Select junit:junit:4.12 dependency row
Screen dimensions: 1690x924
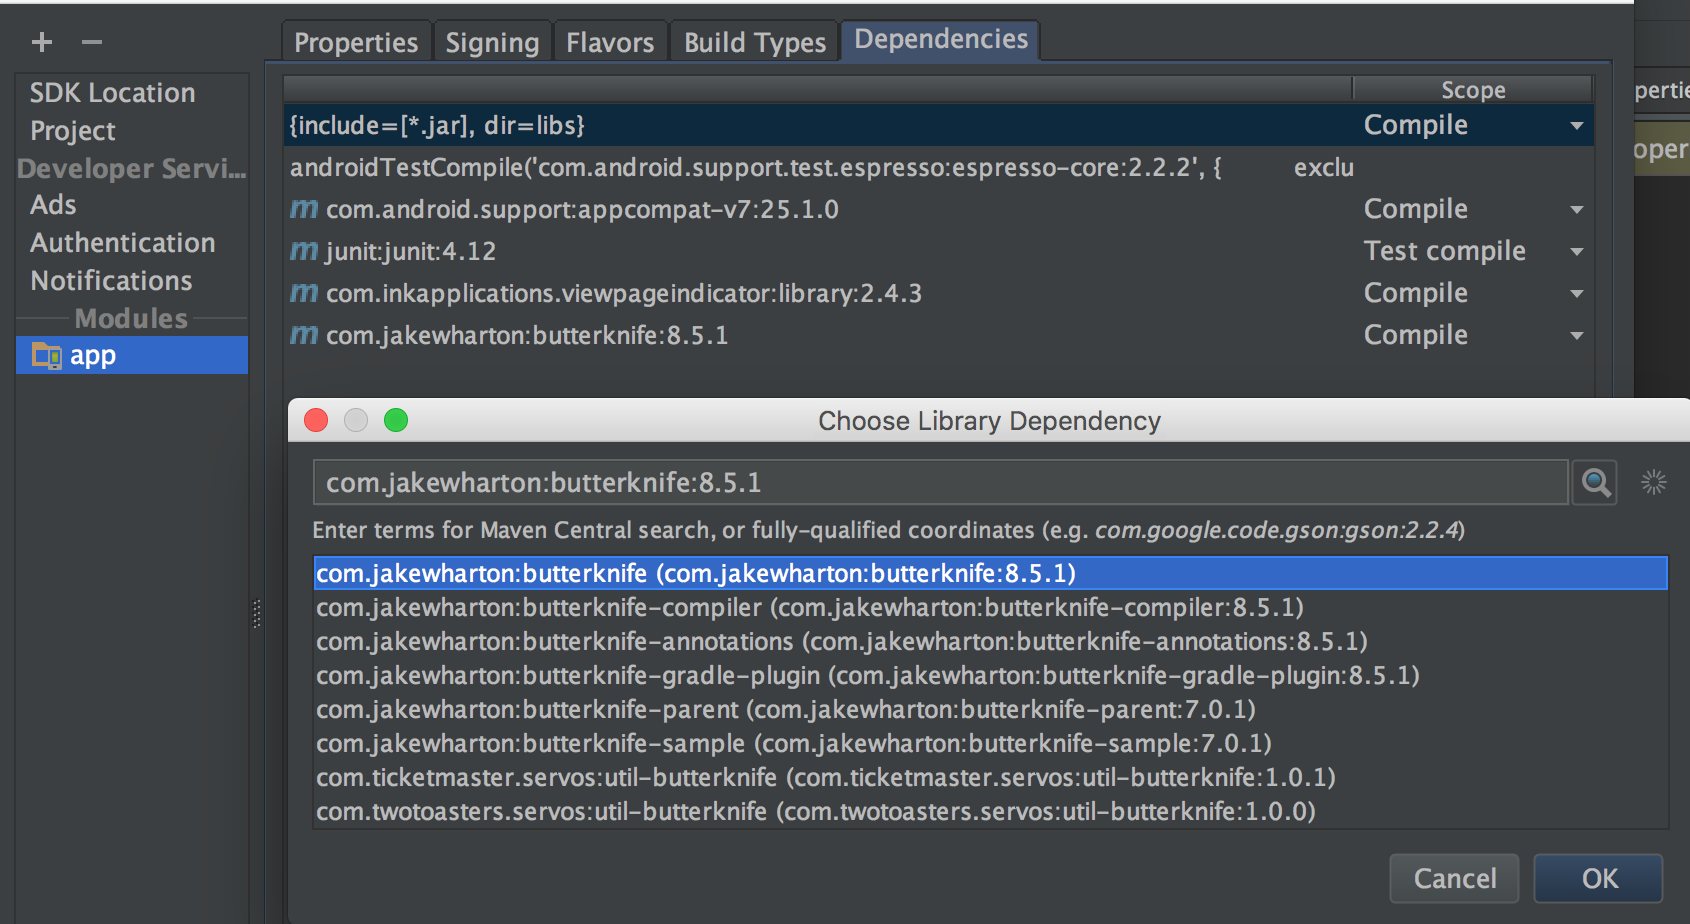tap(938, 251)
